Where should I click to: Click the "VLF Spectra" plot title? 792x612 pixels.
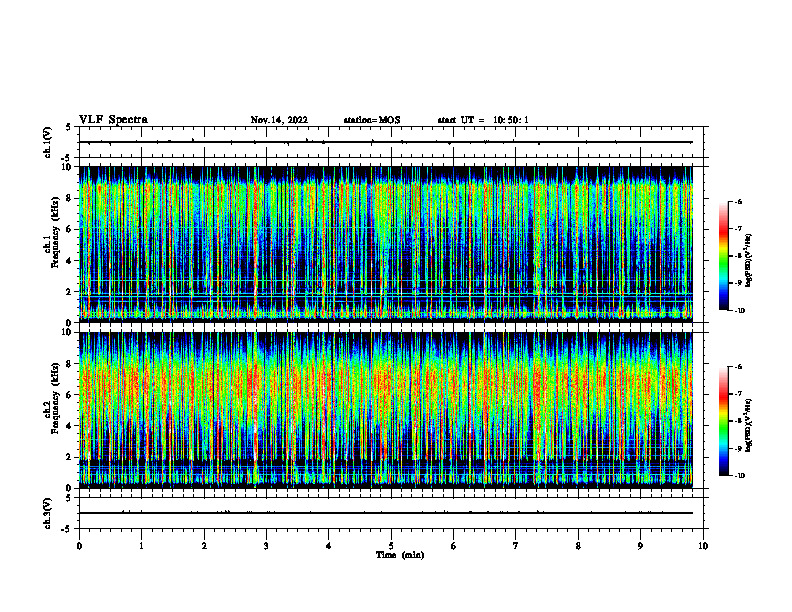pos(113,120)
